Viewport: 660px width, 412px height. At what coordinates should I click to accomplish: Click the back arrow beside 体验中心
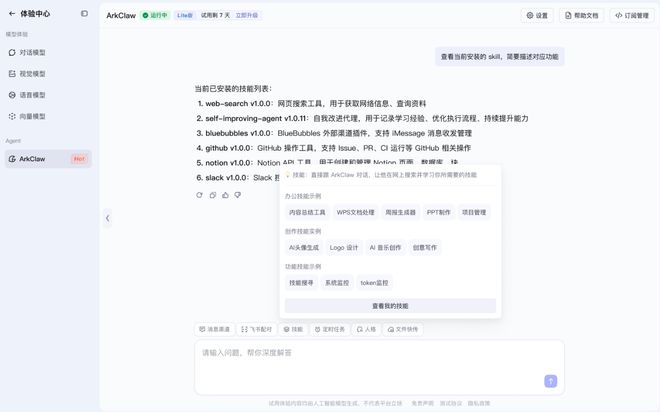[12, 13]
